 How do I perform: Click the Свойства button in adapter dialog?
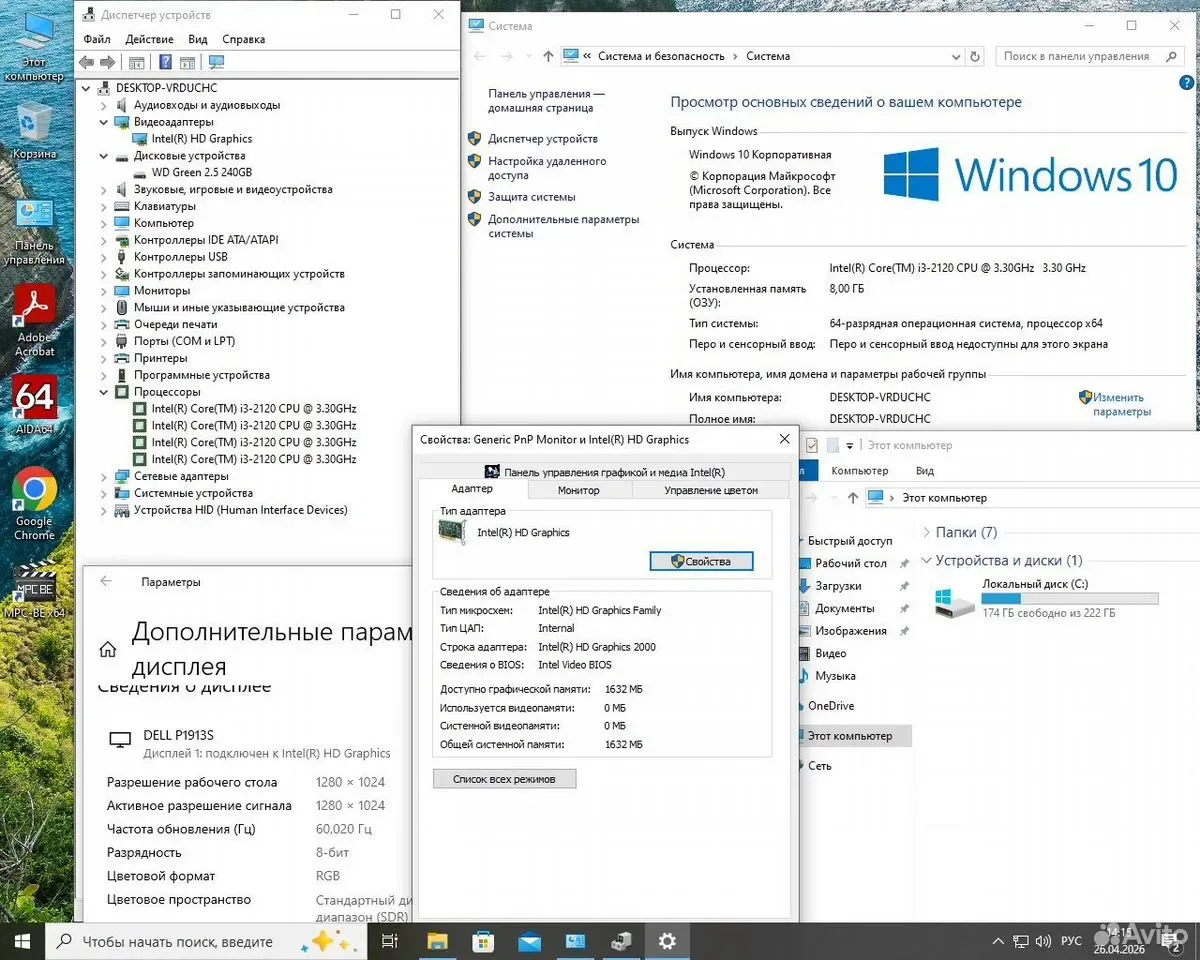[701, 562]
